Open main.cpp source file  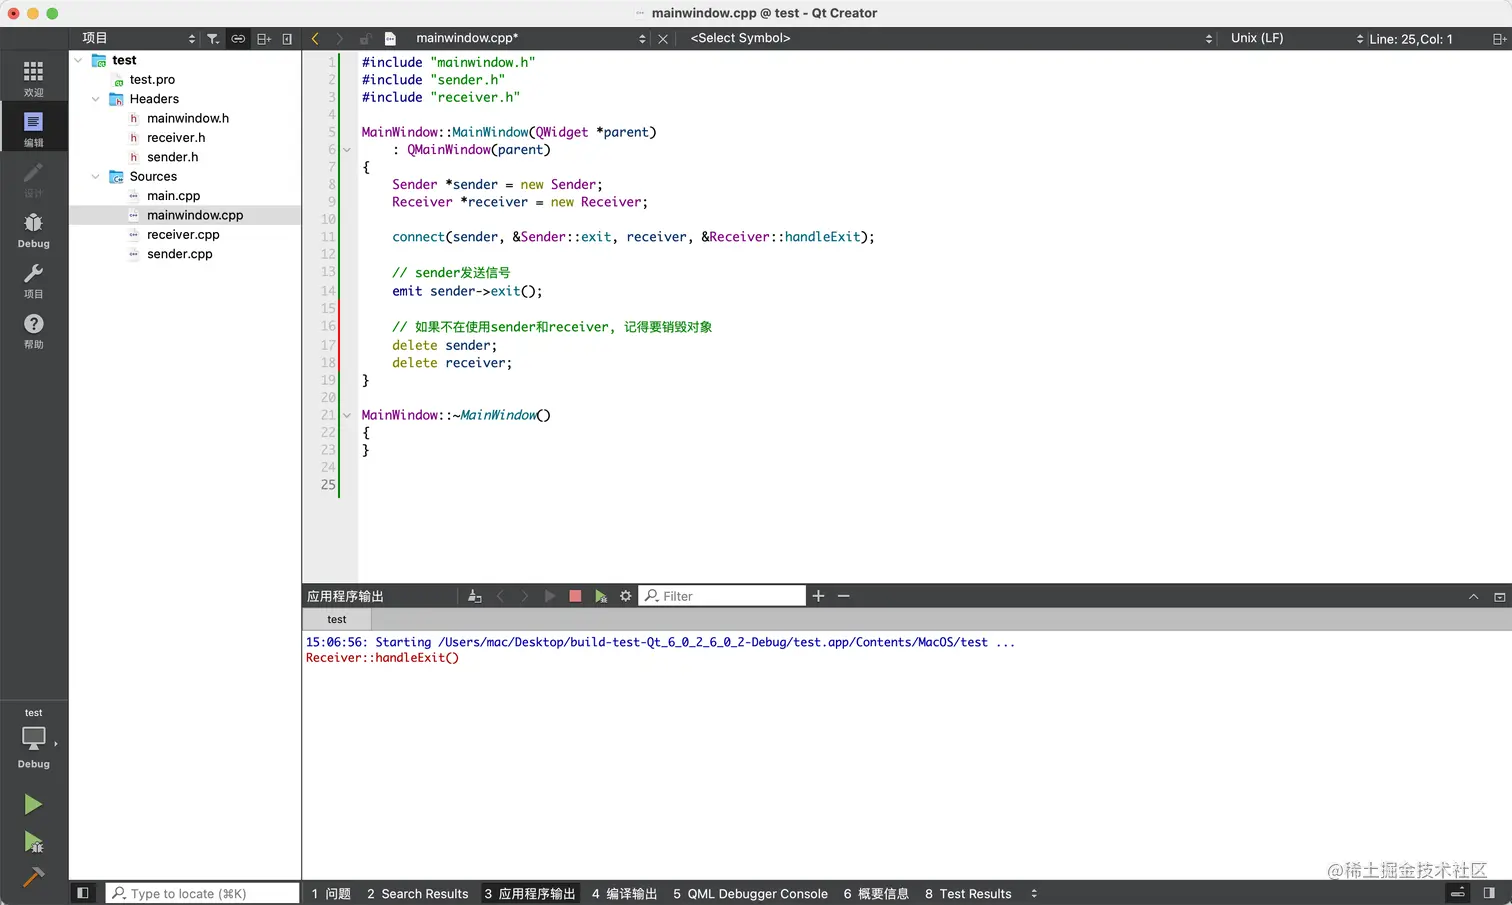[173, 196]
